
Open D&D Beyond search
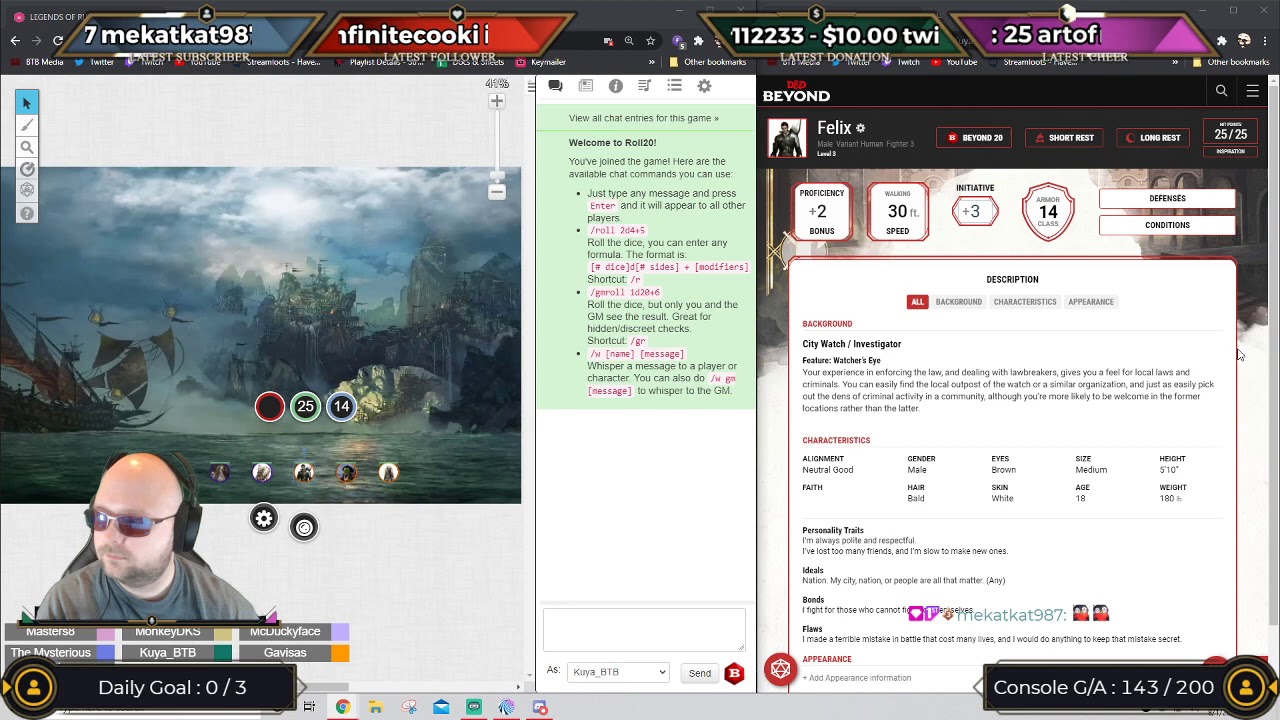click(1221, 91)
